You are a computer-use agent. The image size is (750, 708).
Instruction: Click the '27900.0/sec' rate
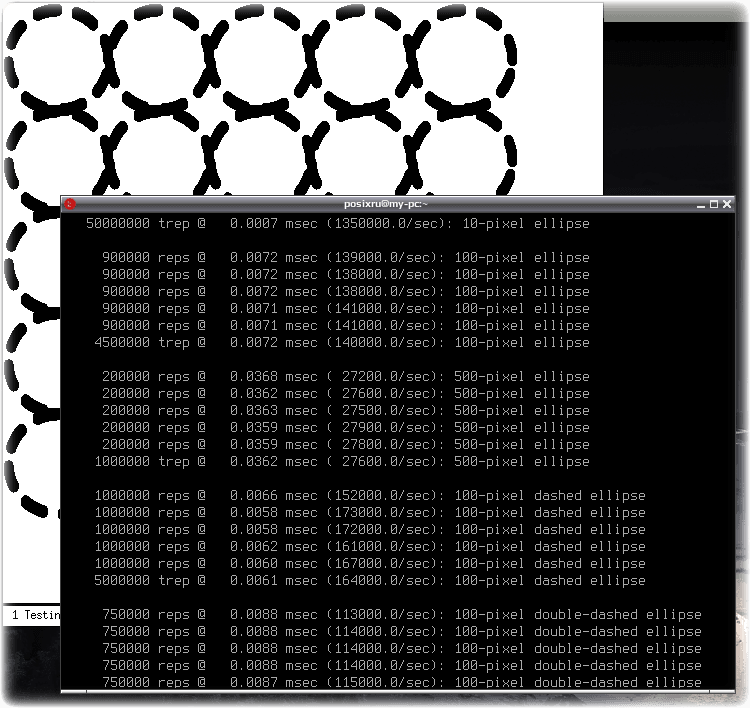[386, 427]
